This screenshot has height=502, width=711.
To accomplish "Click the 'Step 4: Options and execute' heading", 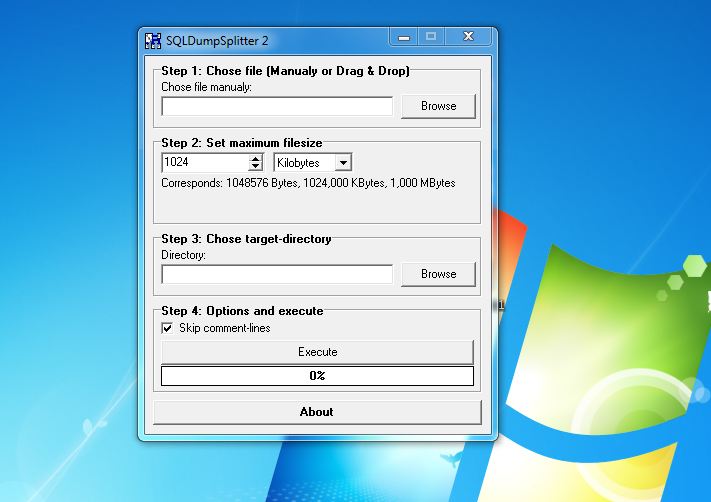I will (242, 311).
